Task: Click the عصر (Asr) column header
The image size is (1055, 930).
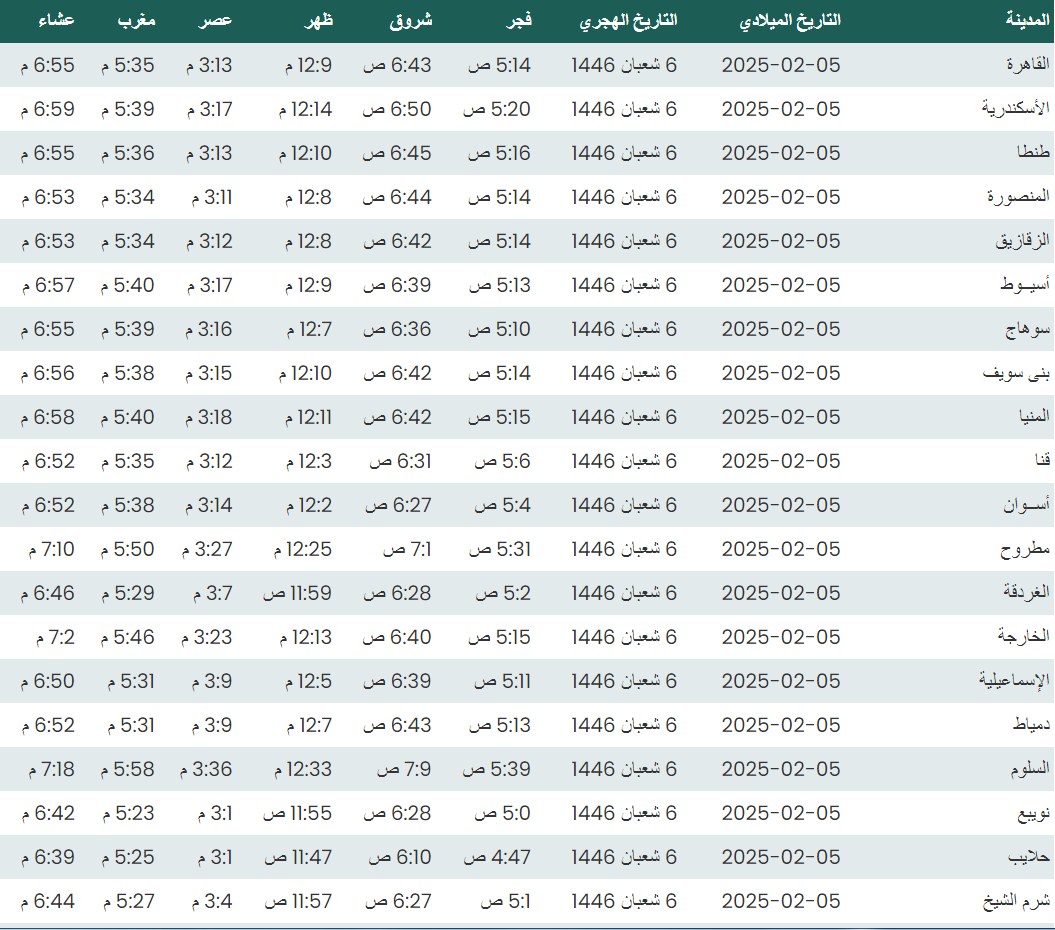Action: tap(214, 21)
